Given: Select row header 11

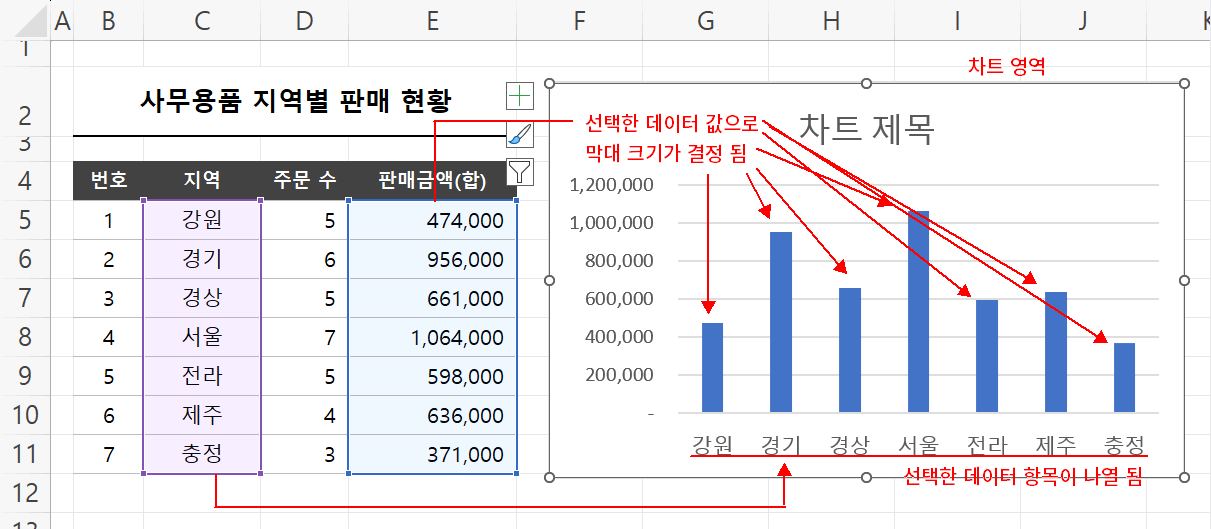Looking at the screenshot, I should pyautogui.click(x=24, y=454).
